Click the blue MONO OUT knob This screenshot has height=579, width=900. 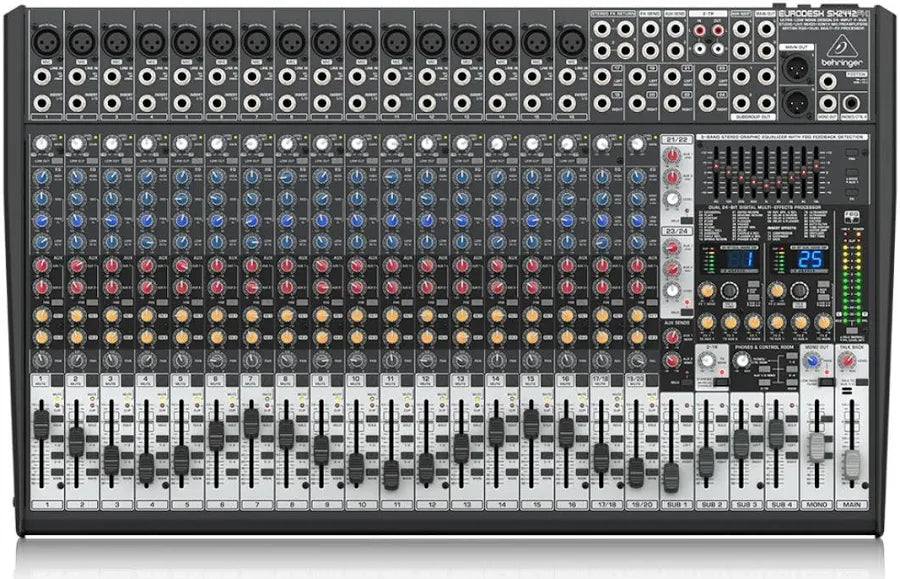coord(812,361)
